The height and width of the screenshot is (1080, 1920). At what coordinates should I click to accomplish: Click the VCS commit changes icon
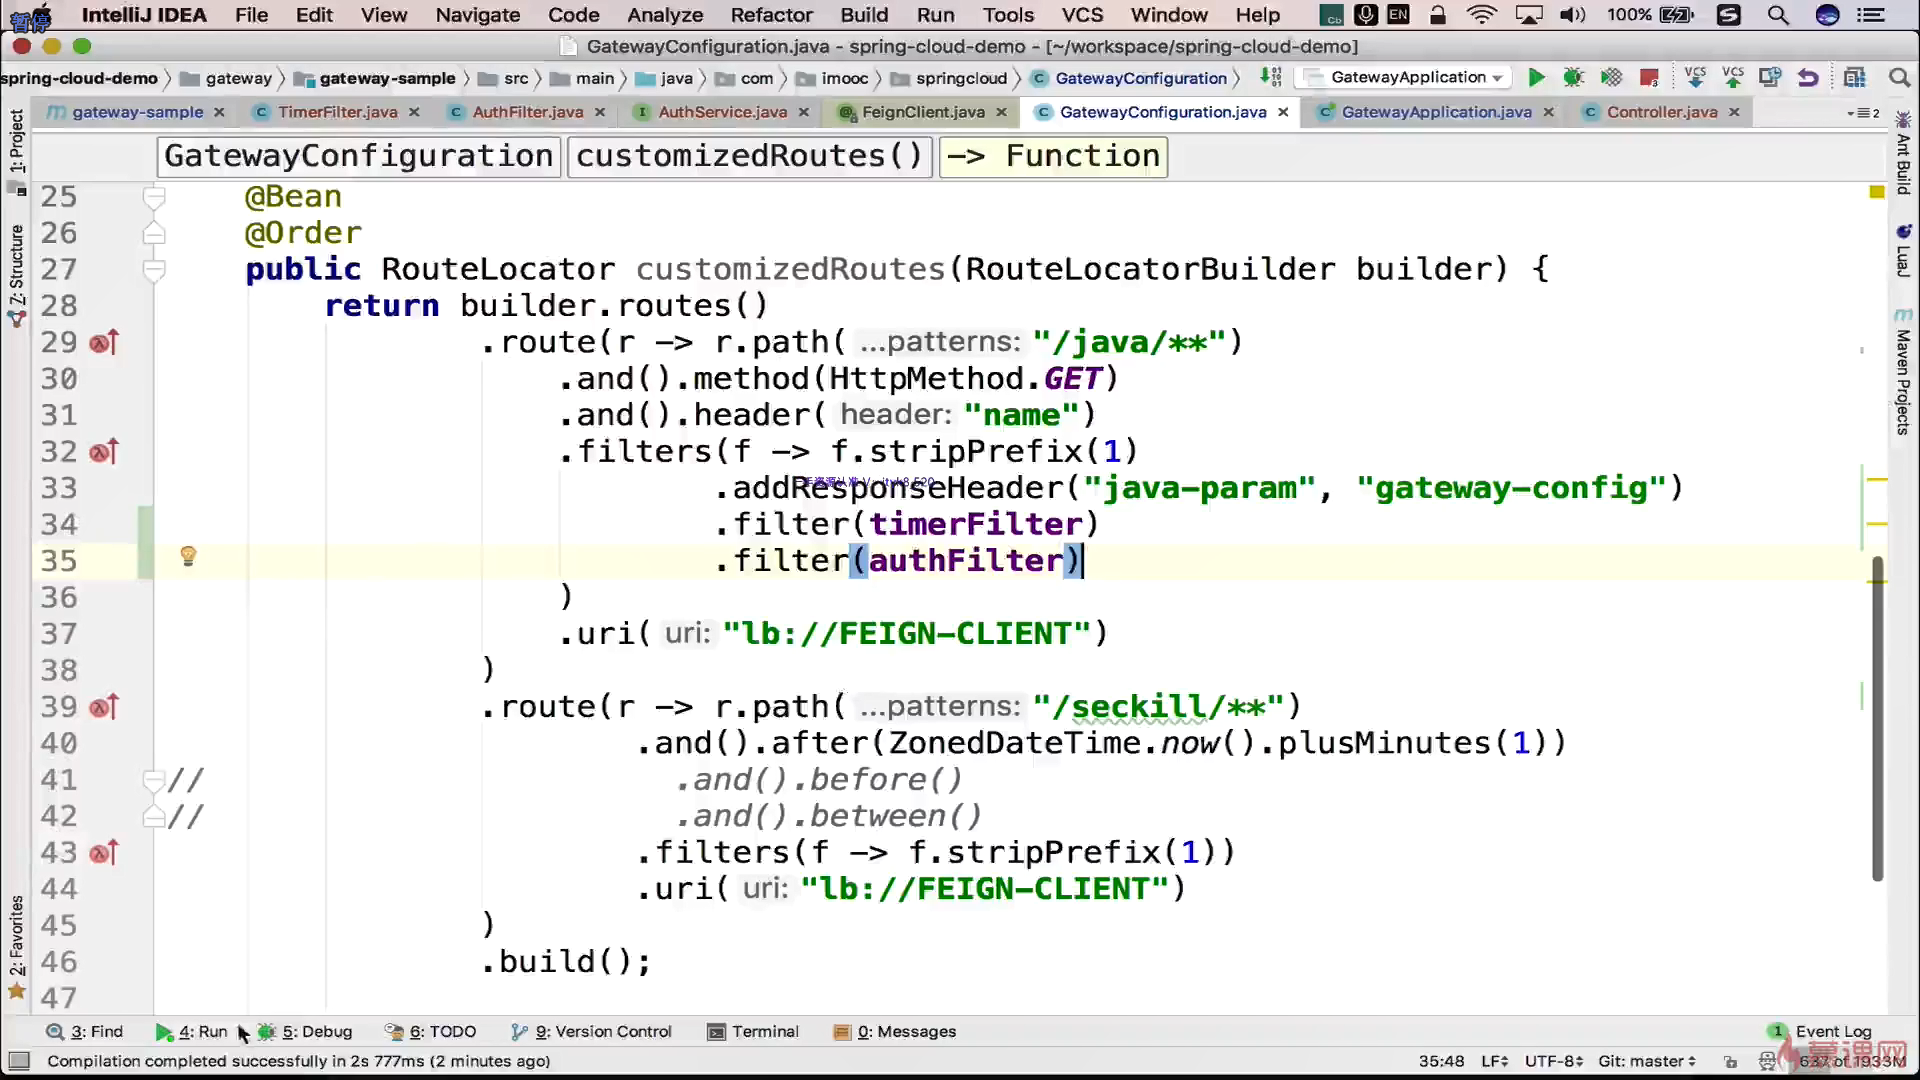pos(1732,78)
